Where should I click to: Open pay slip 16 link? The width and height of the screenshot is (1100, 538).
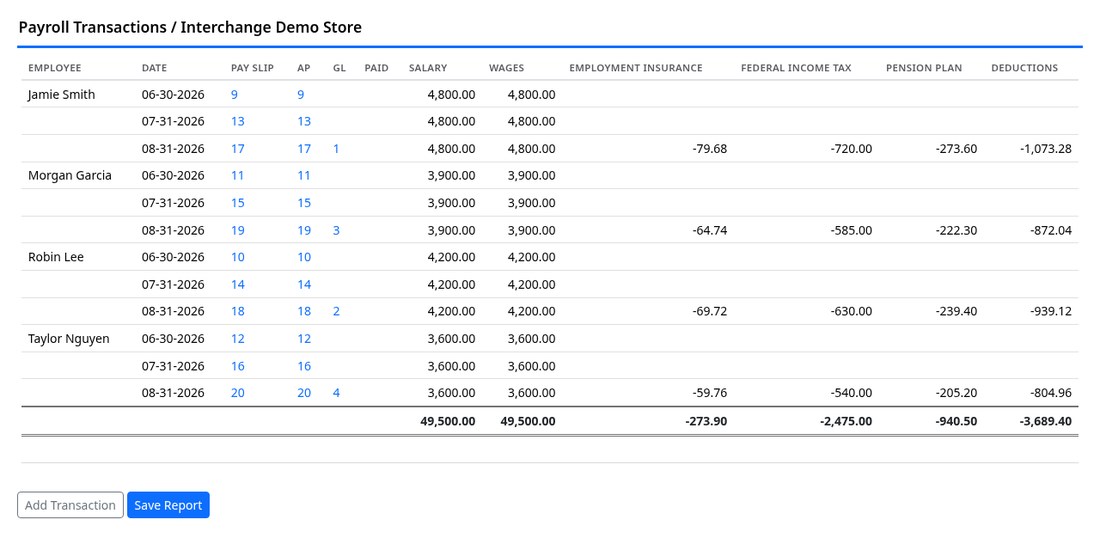click(x=238, y=365)
